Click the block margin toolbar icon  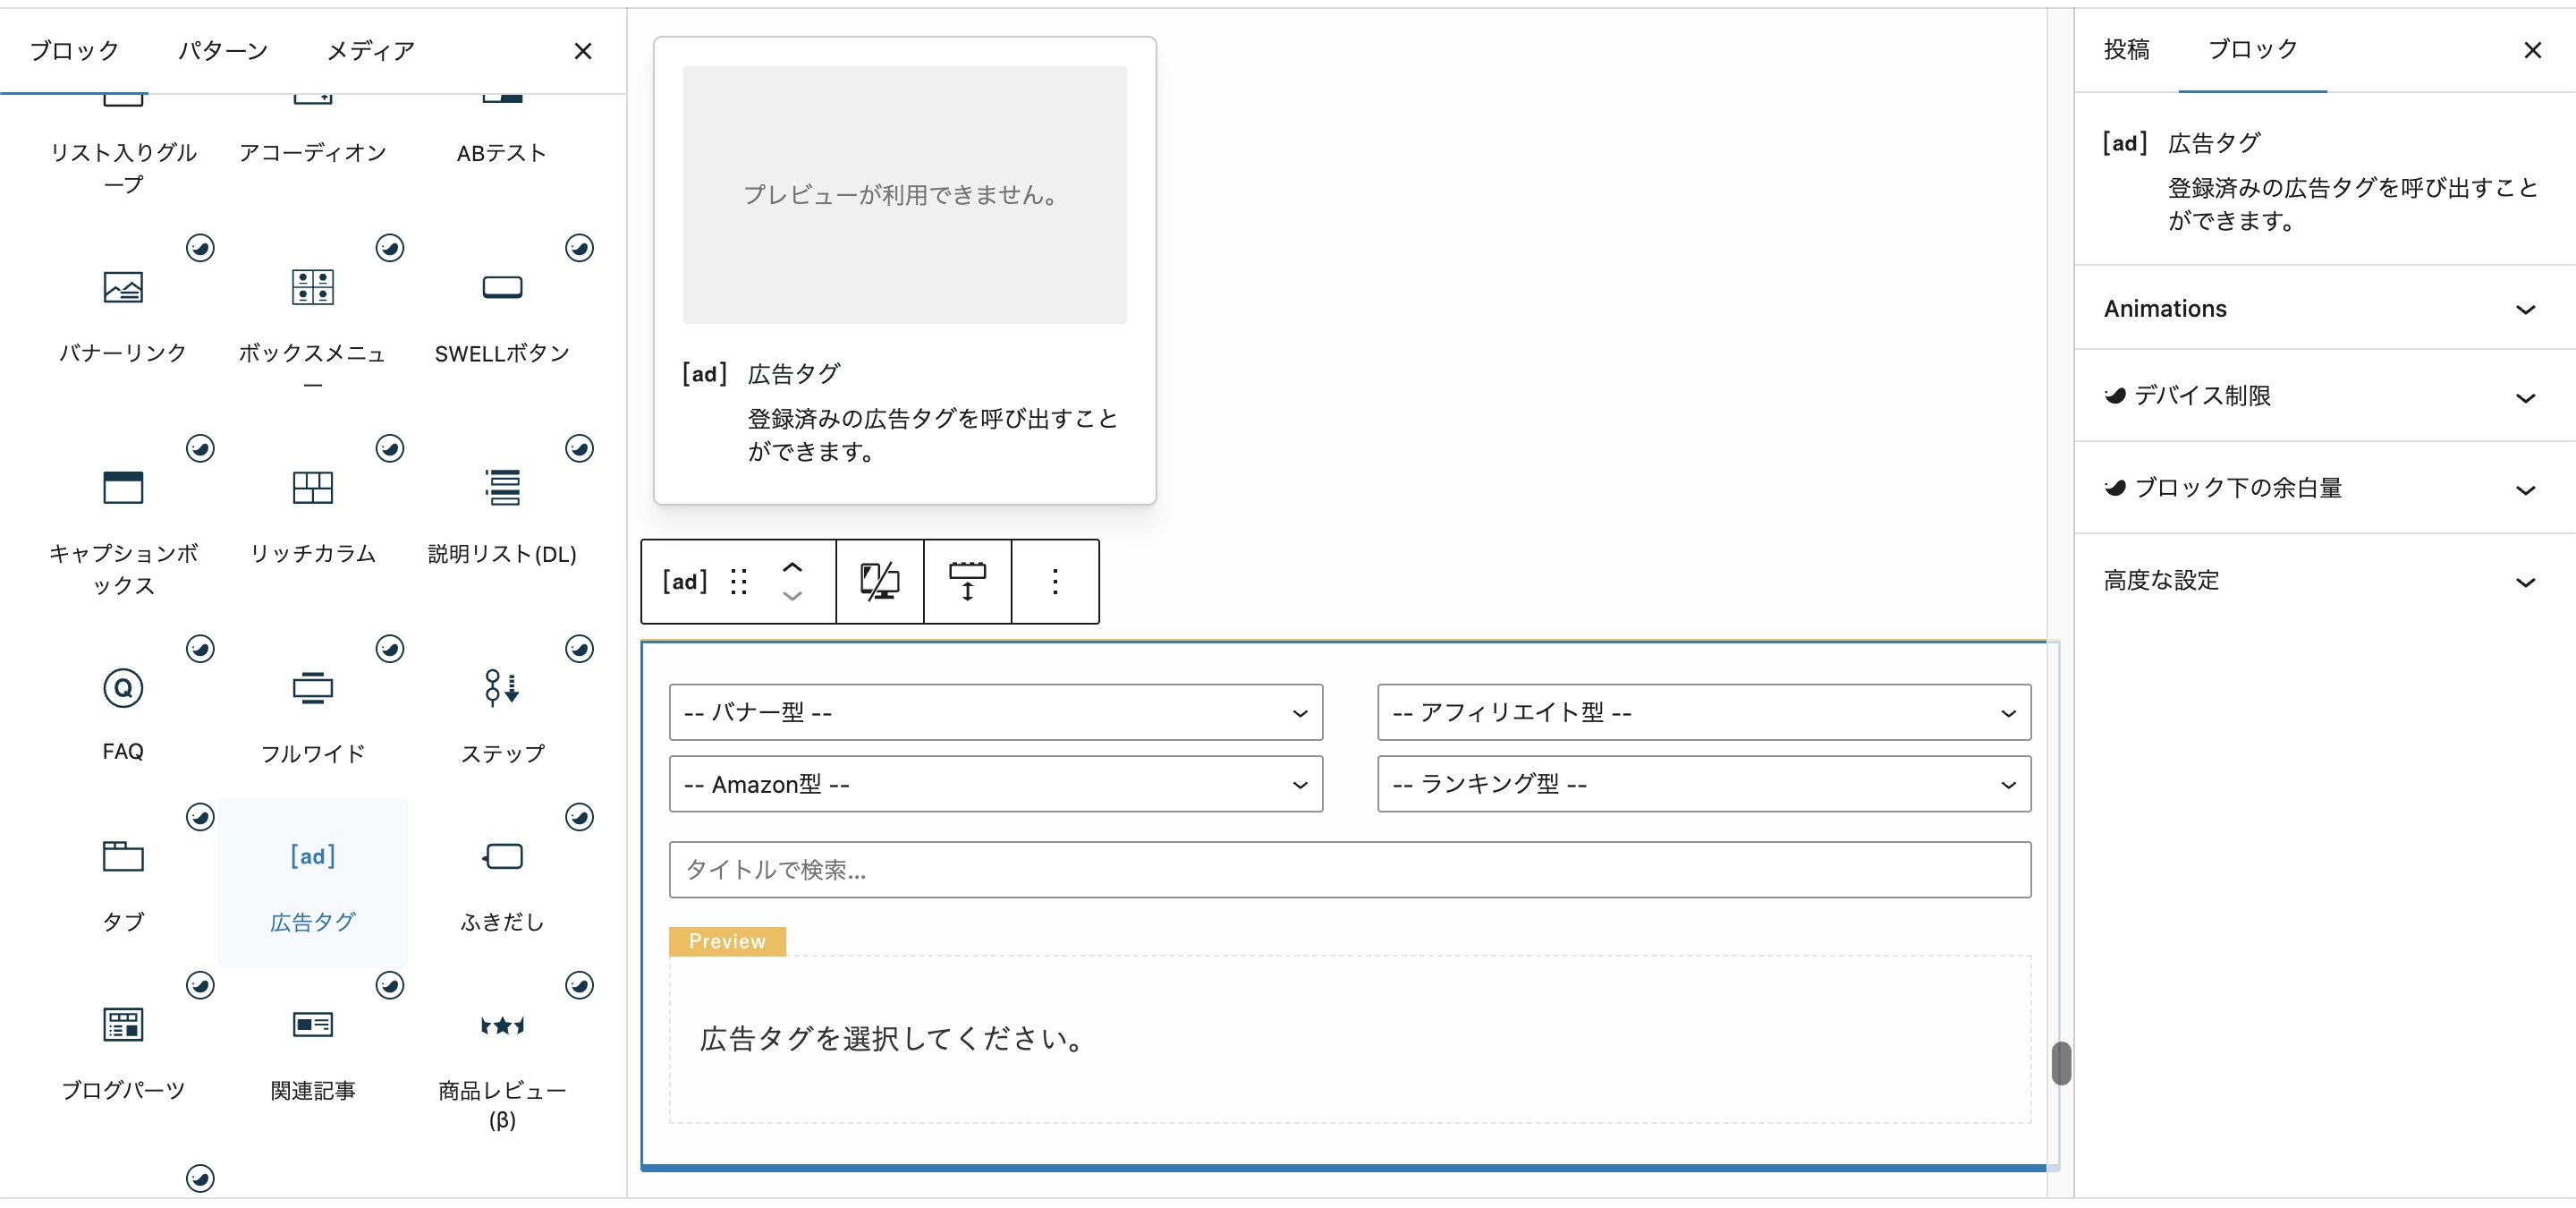(967, 581)
